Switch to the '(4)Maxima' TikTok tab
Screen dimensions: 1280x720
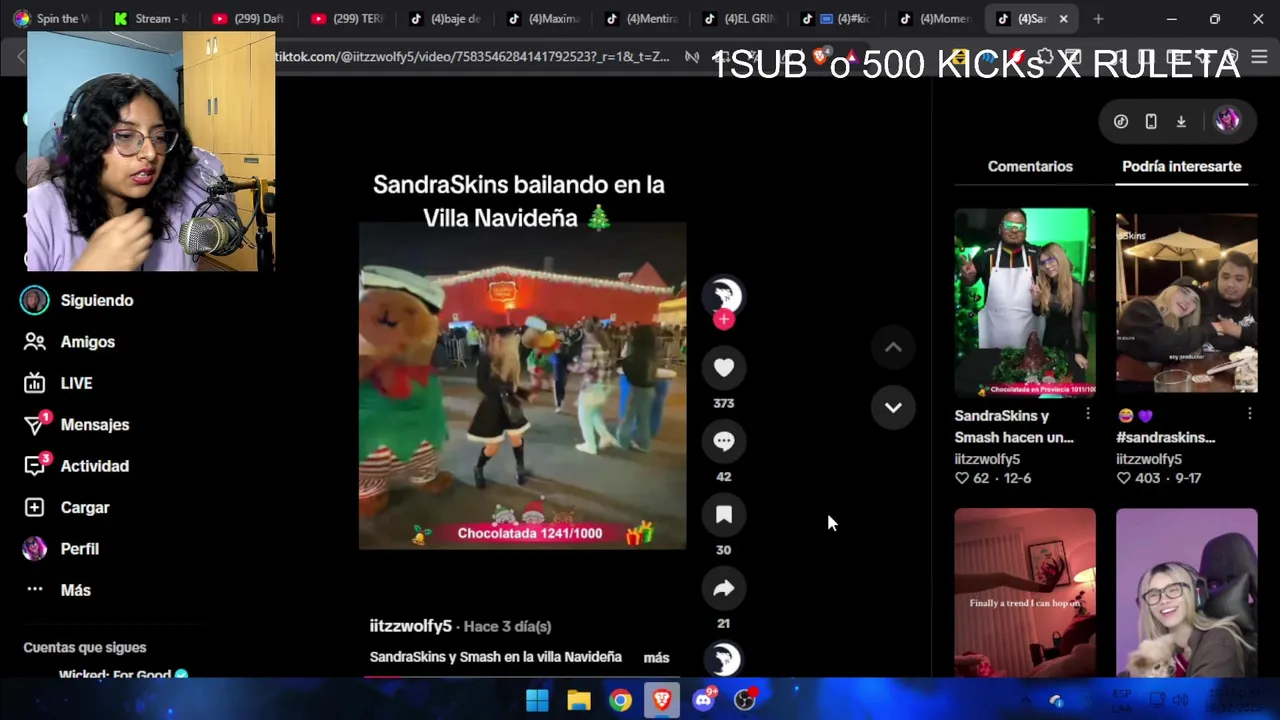[x=545, y=18]
